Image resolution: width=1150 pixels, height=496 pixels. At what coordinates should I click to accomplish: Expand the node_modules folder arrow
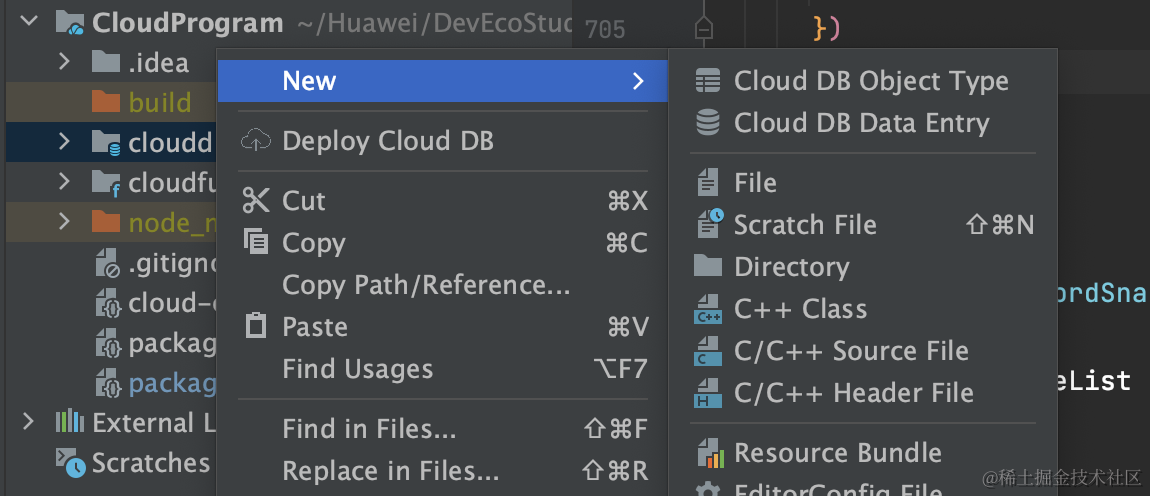[64, 221]
